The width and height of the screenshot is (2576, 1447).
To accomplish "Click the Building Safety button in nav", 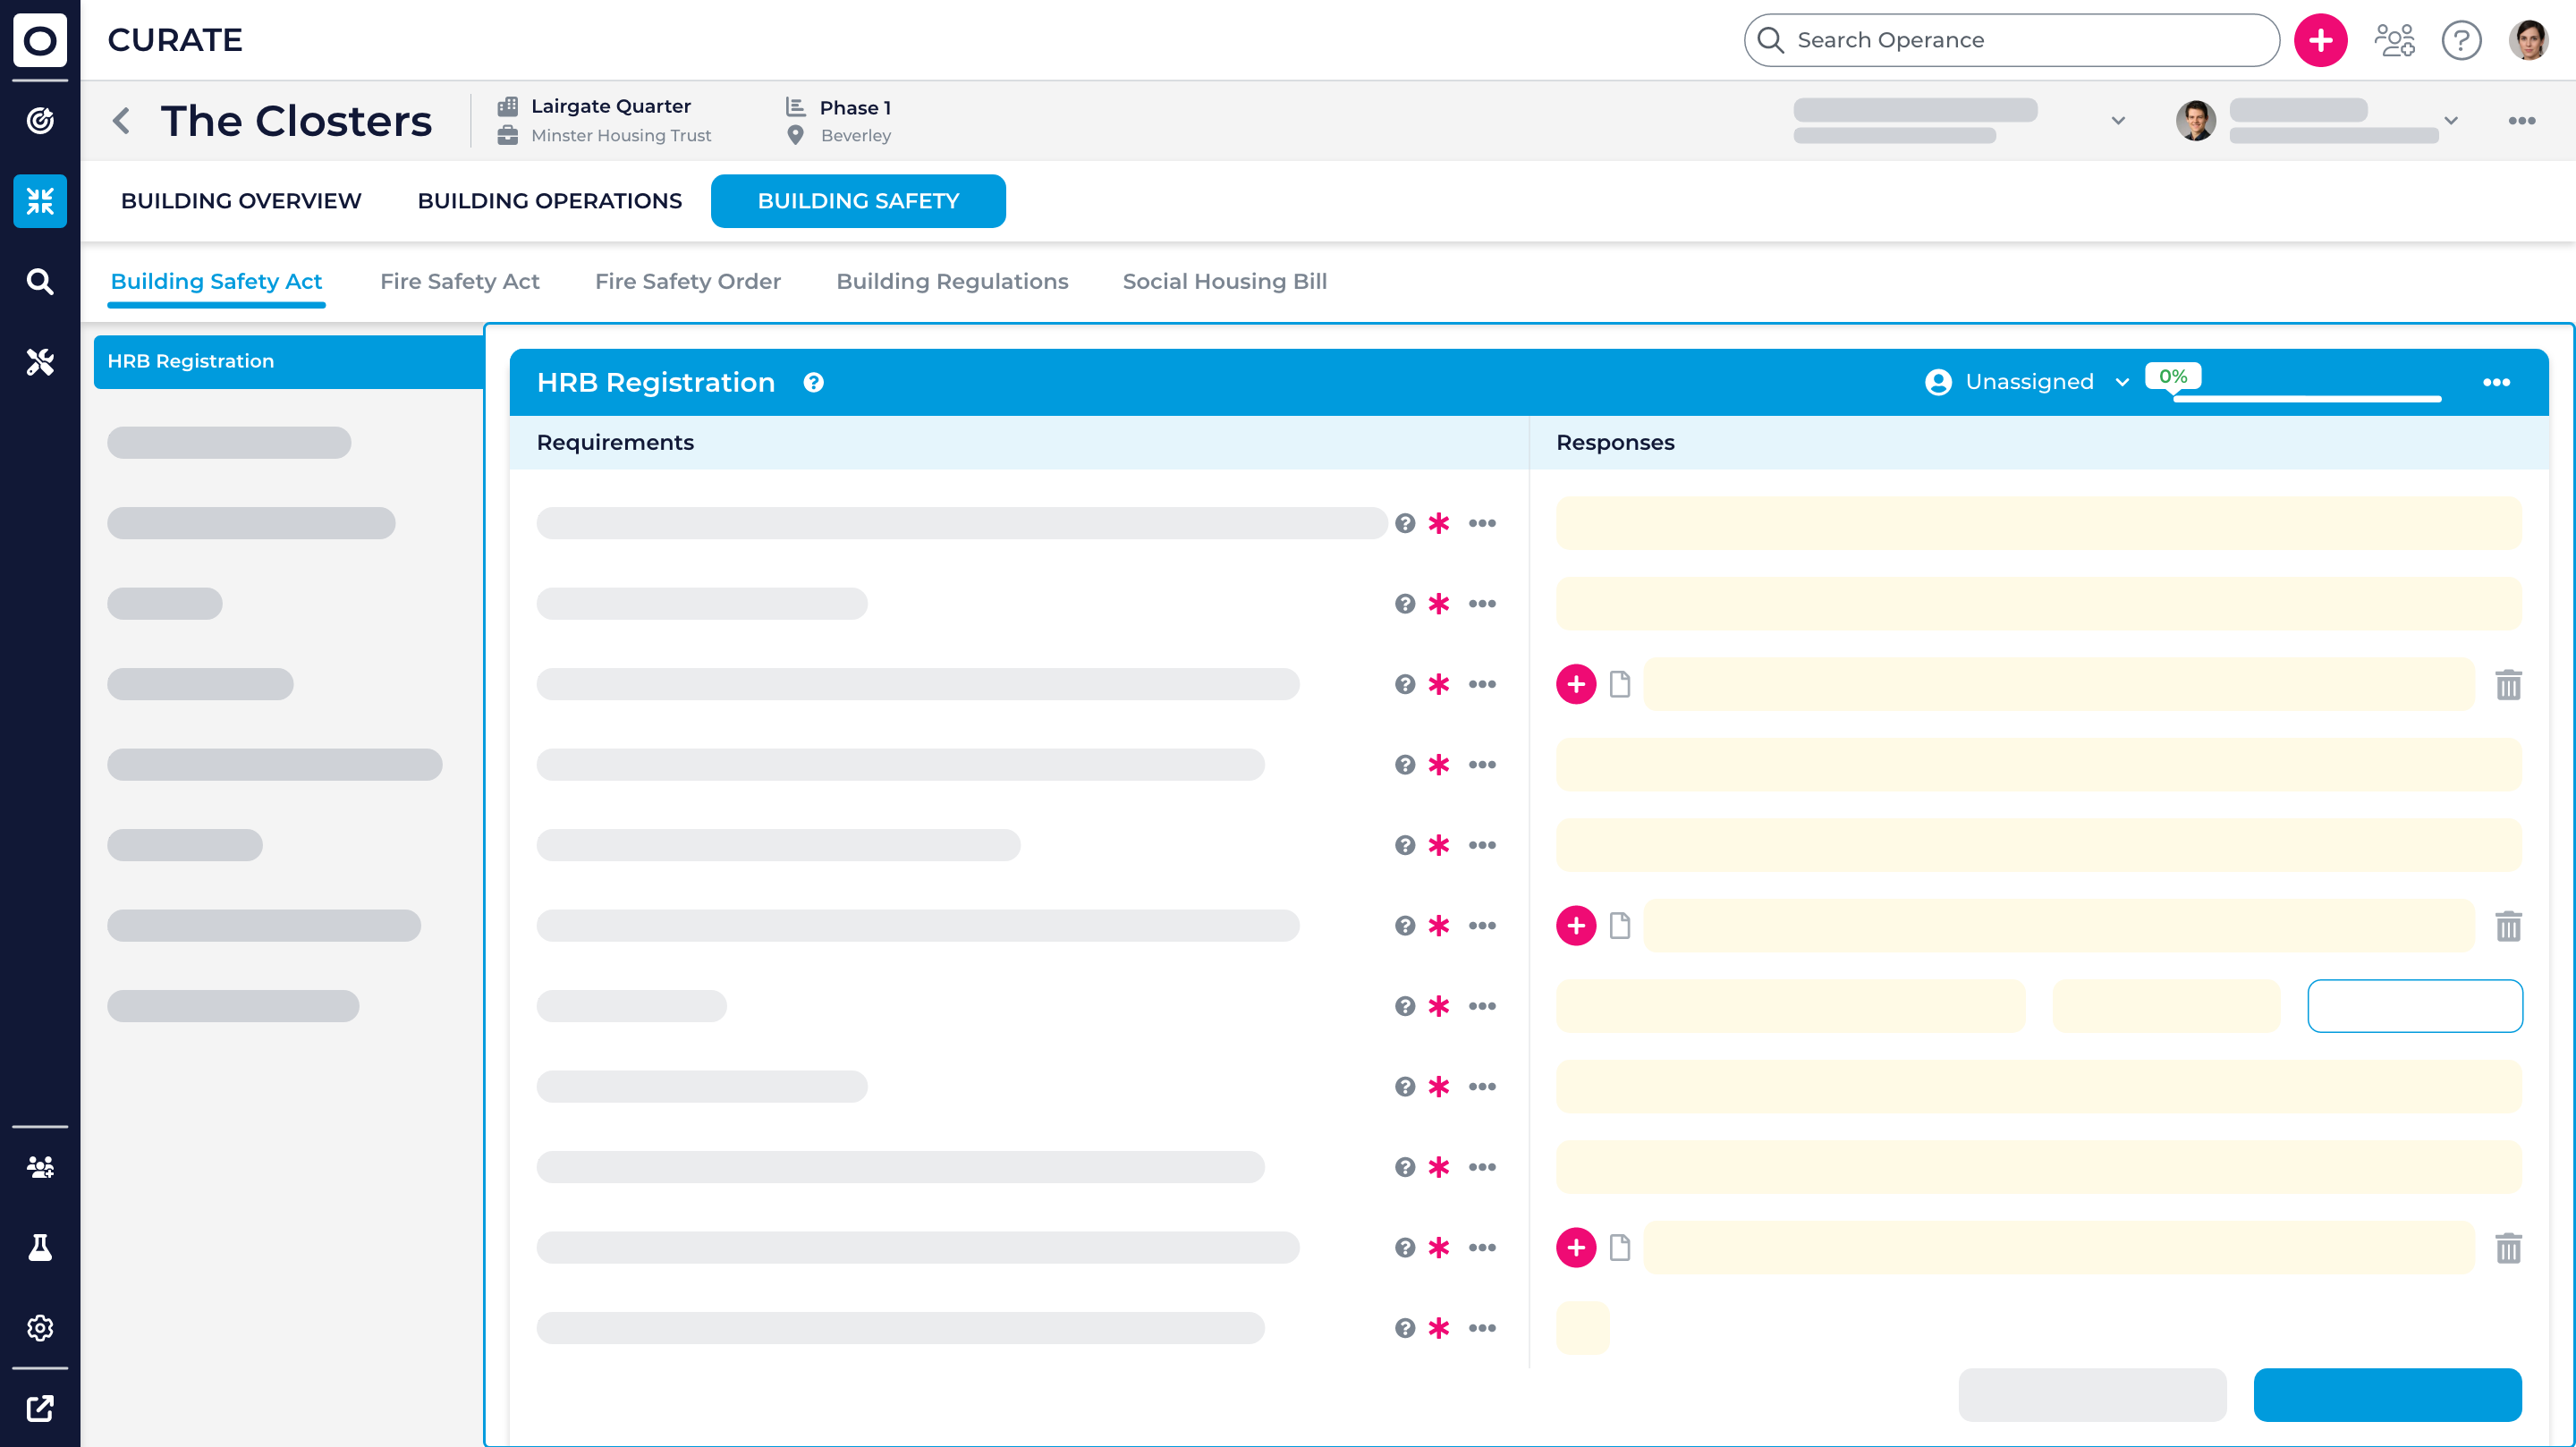I will click(858, 200).
